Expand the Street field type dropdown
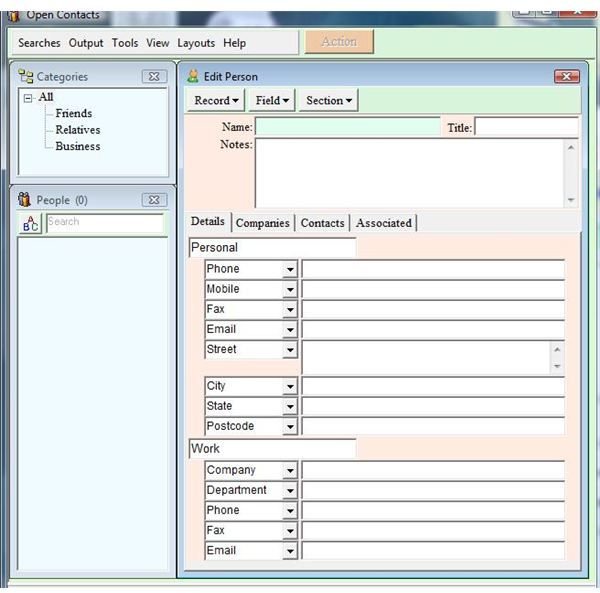600x593 pixels. coord(290,350)
